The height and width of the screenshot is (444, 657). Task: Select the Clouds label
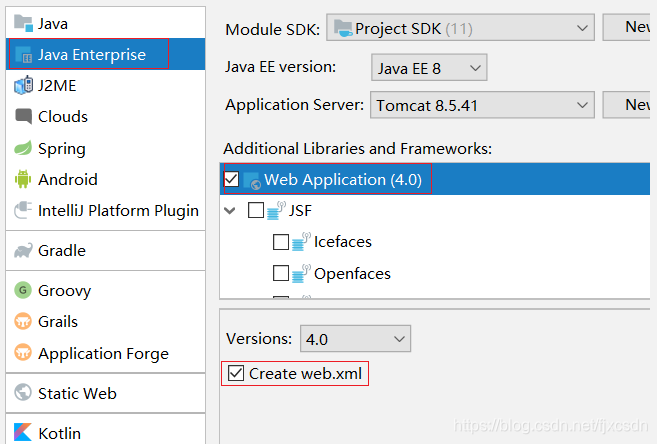click(x=63, y=116)
